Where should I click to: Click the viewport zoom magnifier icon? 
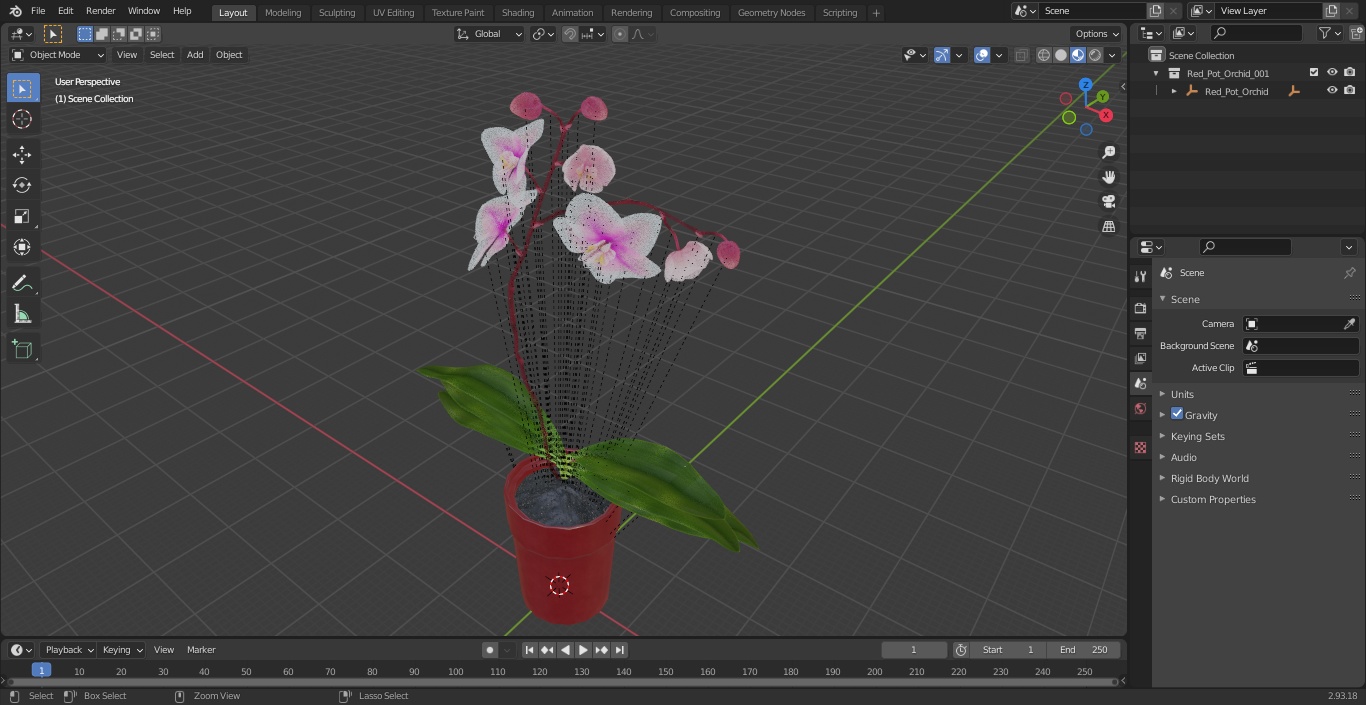[x=1109, y=152]
